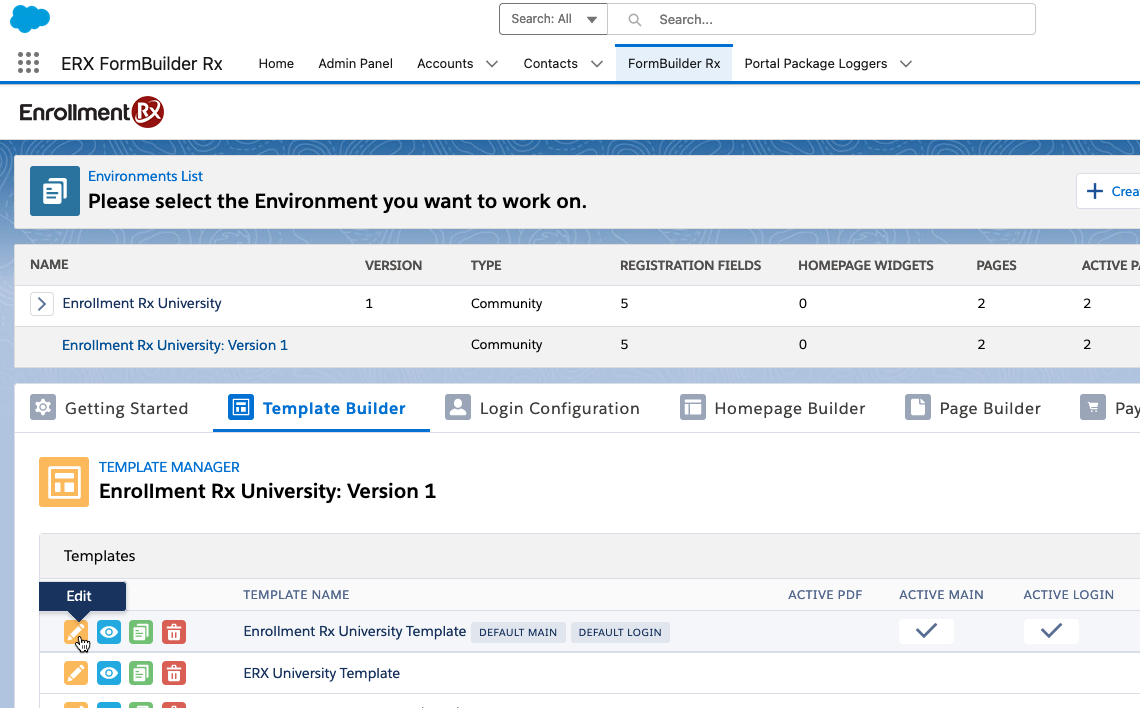Select the FormBuilder Rx tab
This screenshot has height=708, width=1140.
pyautogui.click(x=674, y=64)
